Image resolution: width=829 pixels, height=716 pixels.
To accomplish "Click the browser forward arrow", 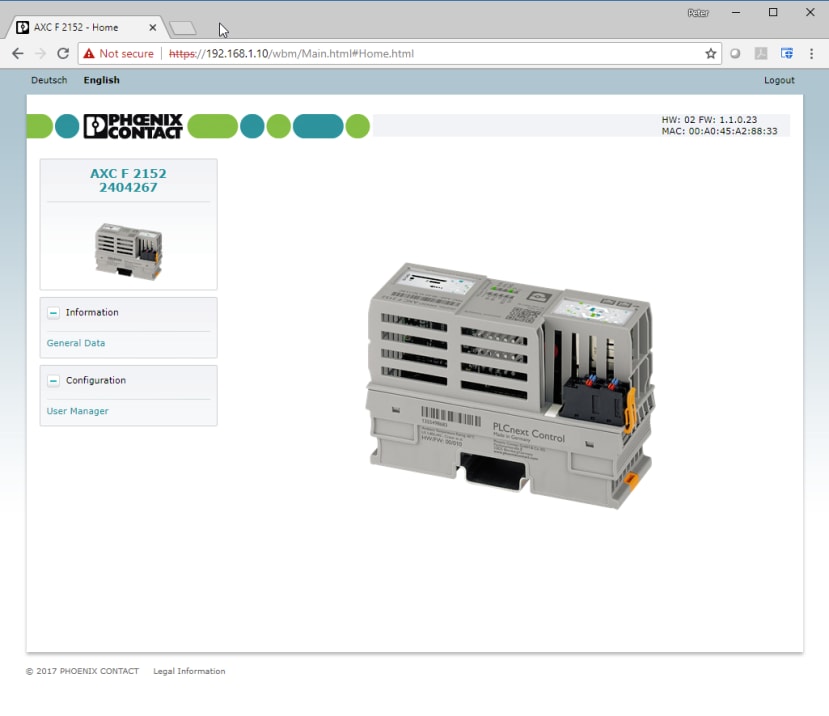I will [40, 53].
